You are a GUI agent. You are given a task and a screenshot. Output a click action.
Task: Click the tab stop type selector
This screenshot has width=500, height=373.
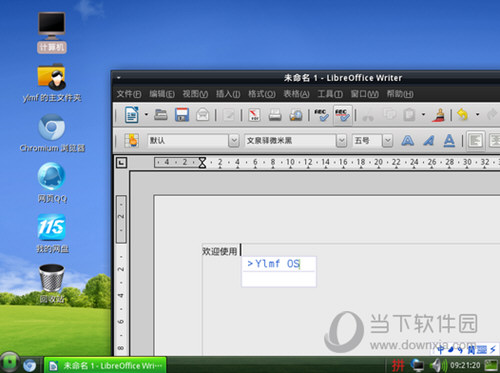pos(121,163)
